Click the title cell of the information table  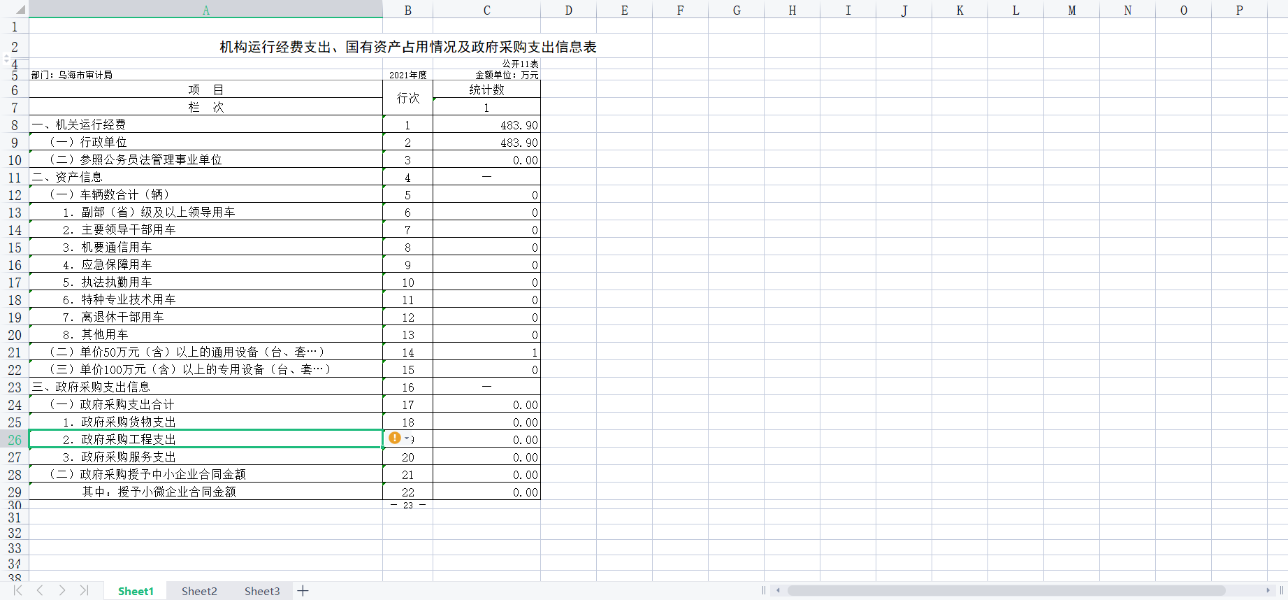coord(408,47)
